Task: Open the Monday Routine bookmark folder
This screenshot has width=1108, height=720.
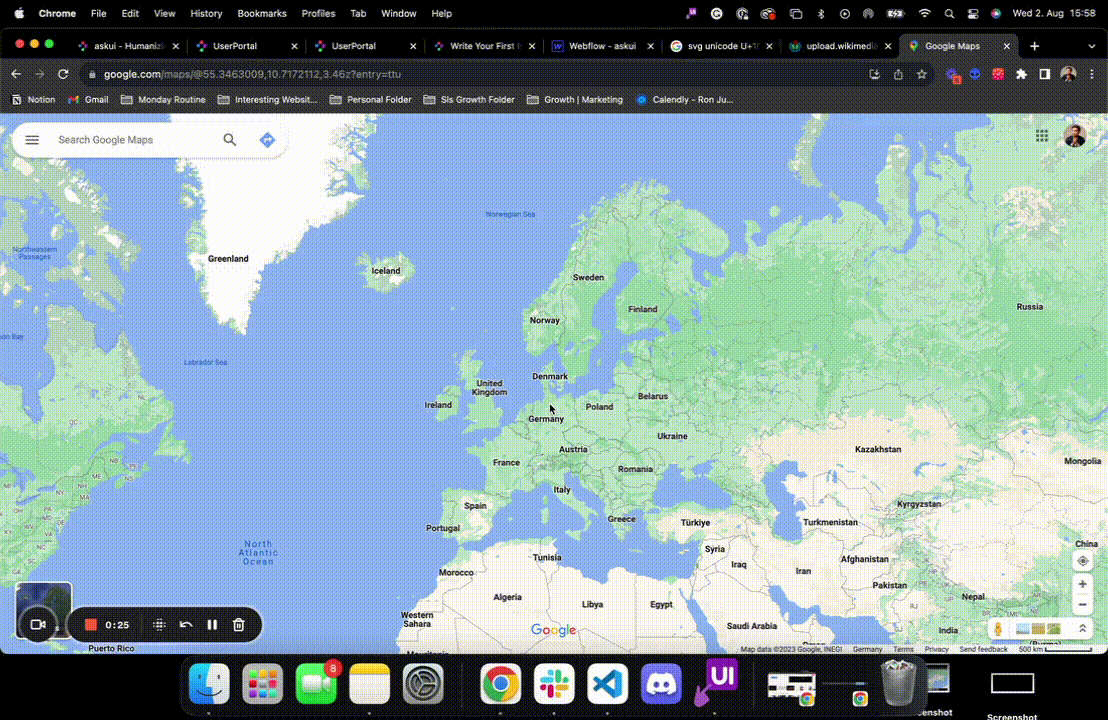Action: point(163,100)
